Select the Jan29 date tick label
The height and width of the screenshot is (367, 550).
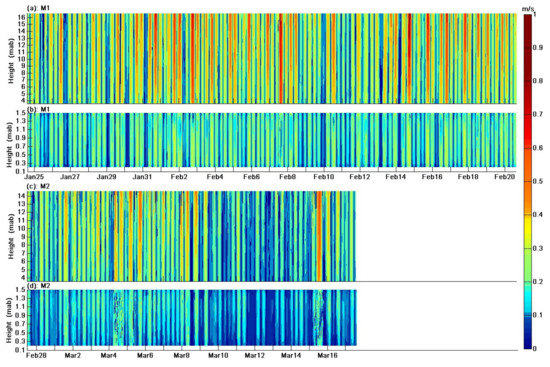click(x=106, y=177)
